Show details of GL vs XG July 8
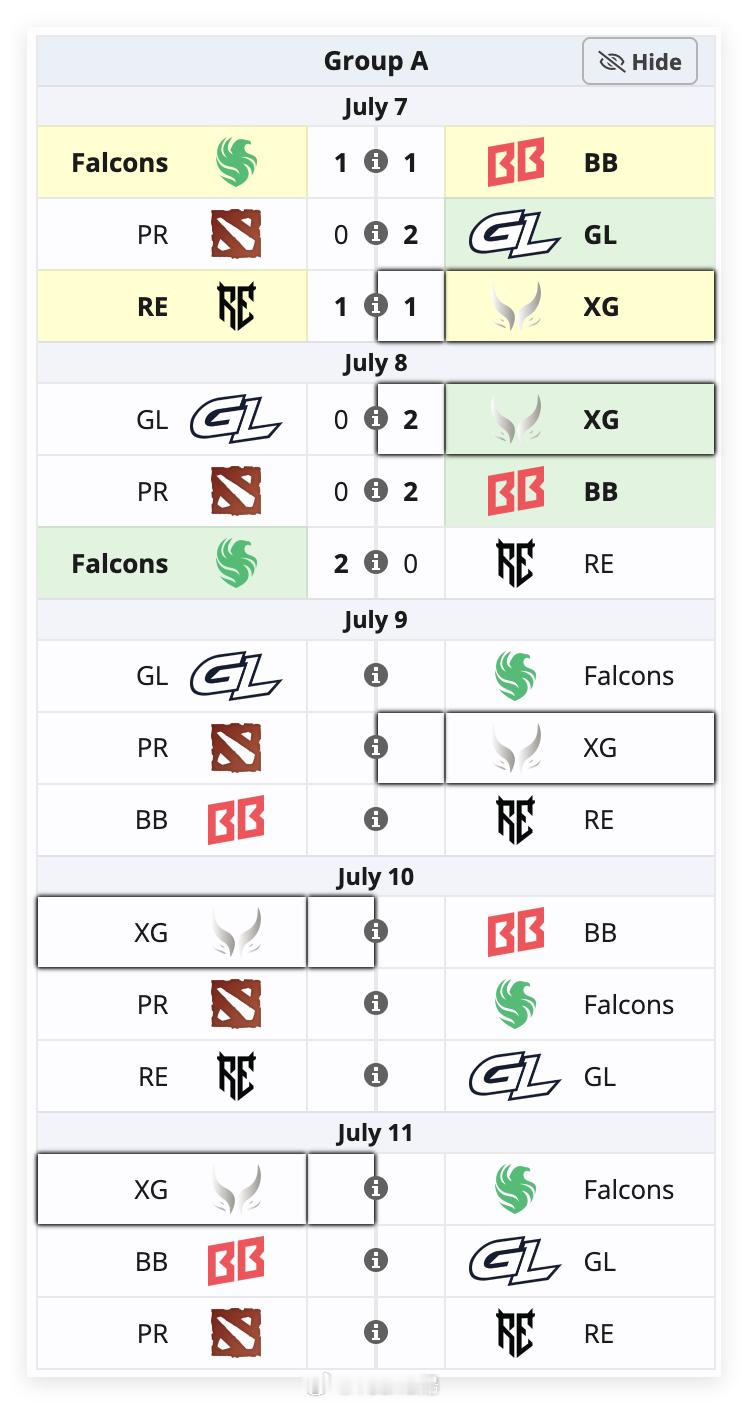This screenshot has width=748, height=1404. 376,418
